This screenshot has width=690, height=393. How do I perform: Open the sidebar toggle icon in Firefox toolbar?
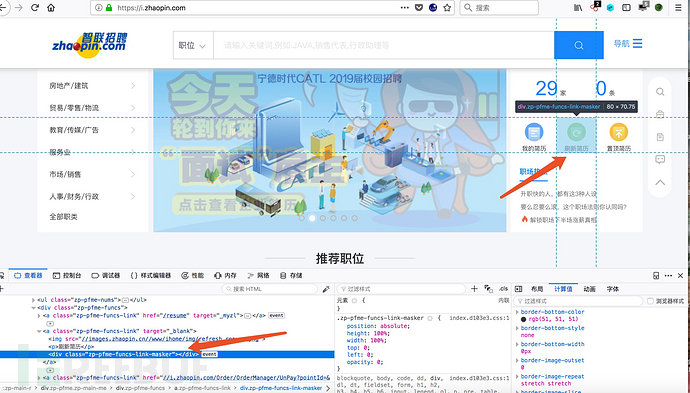pos(626,7)
